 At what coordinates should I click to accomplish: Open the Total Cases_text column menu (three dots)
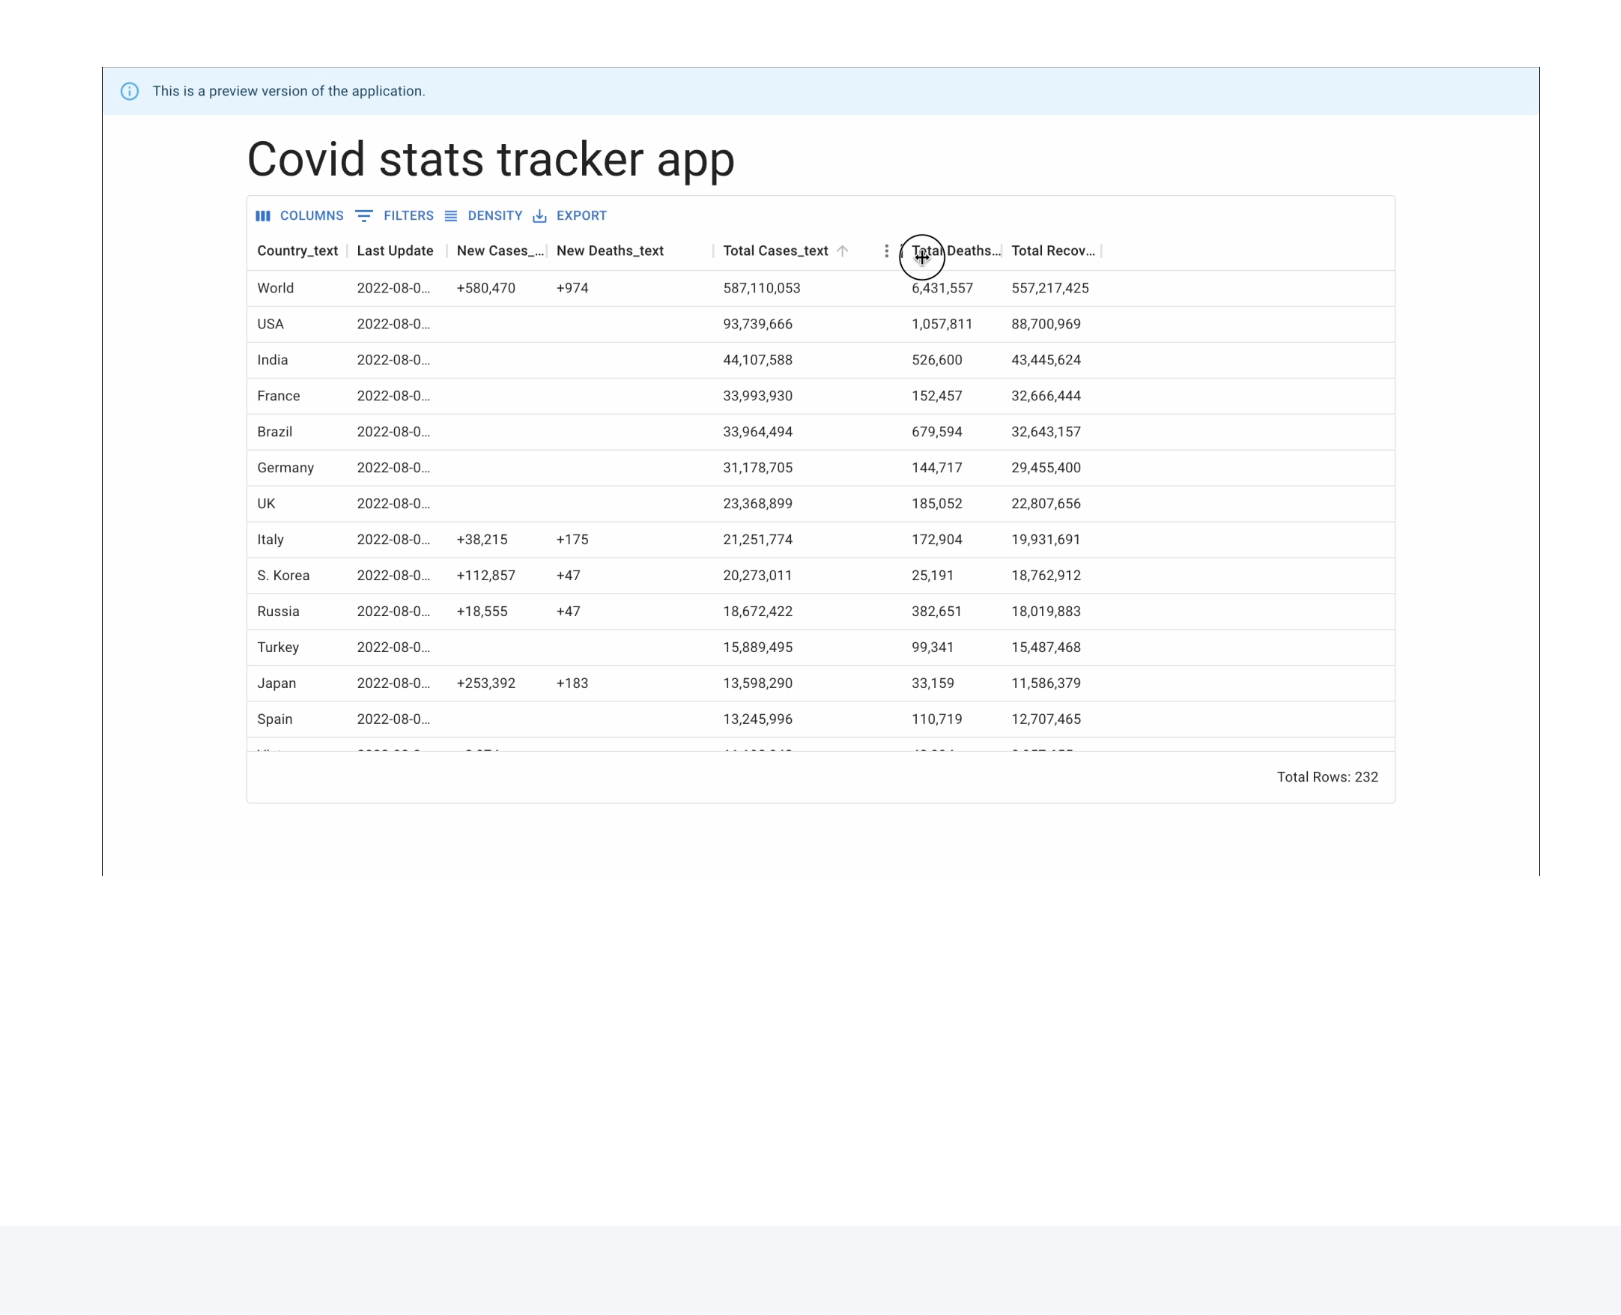(886, 251)
